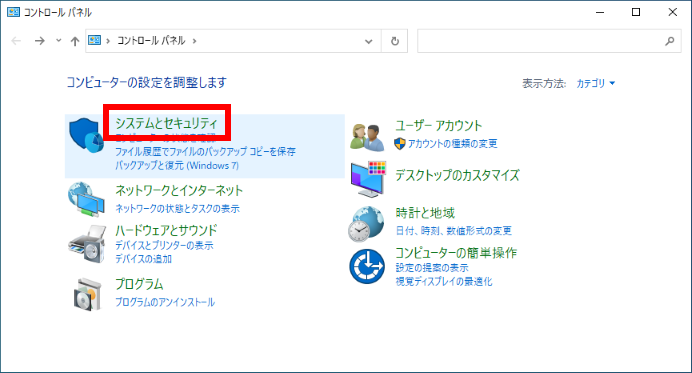Open the プログラム heading link
The width and height of the screenshot is (692, 373).
point(139,284)
